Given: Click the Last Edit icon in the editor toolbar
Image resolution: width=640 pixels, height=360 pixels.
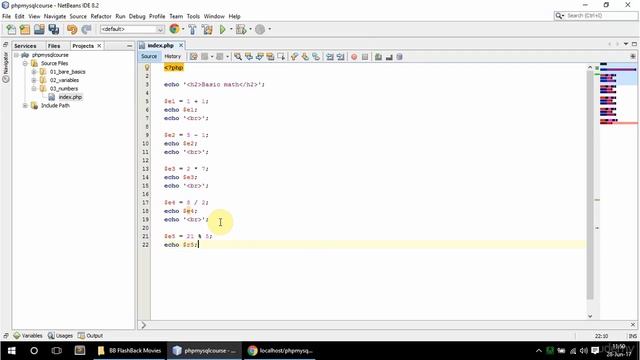Looking at the screenshot, I should (193, 57).
